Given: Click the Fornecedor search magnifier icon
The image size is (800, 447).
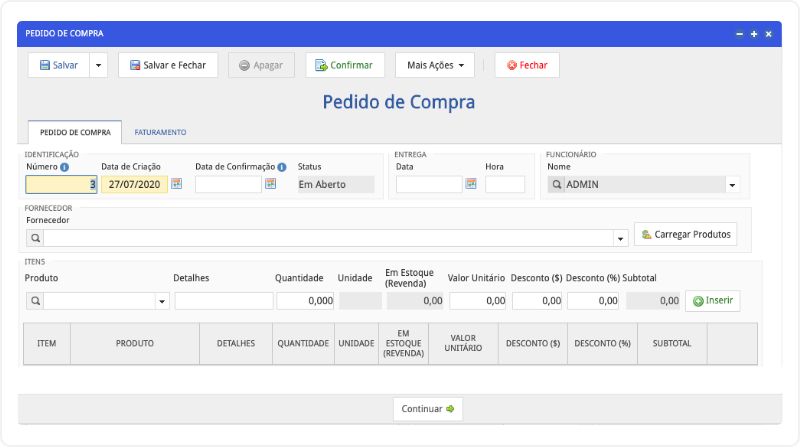Looking at the screenshot, I should 34,238.
